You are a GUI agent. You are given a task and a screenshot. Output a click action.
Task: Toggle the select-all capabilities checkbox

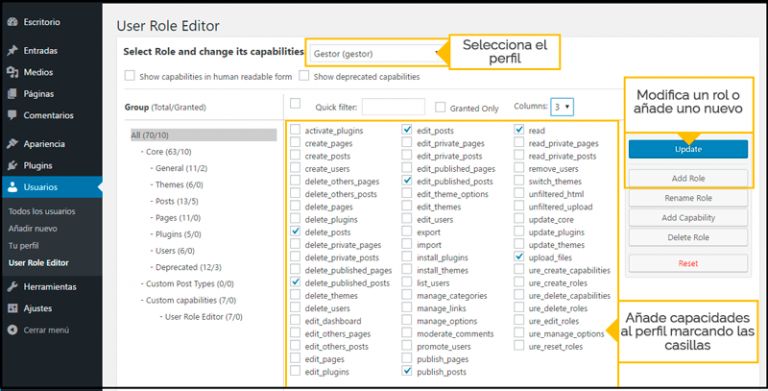(x=295, y=103)
